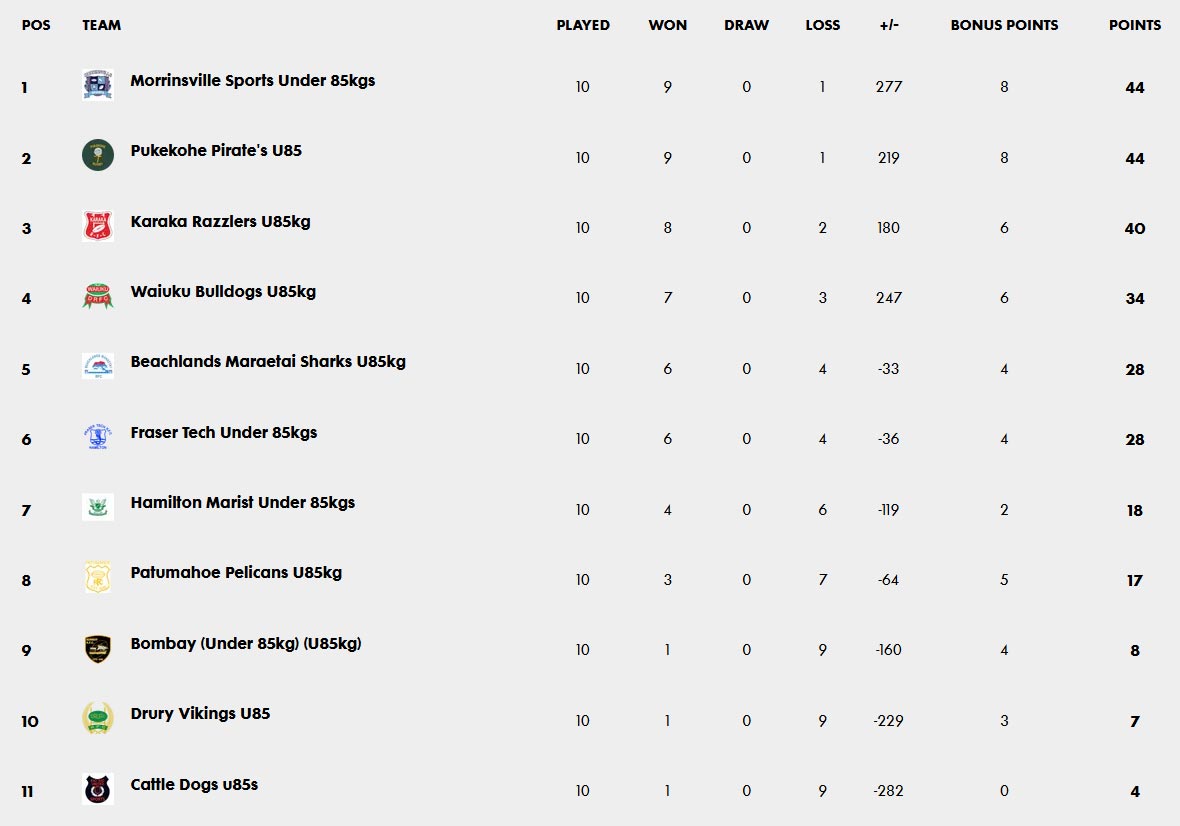Viewport: 1180px width, 826px height.
Task: Click the Fraser Tech blue crest logo
Action: (98, 437)
